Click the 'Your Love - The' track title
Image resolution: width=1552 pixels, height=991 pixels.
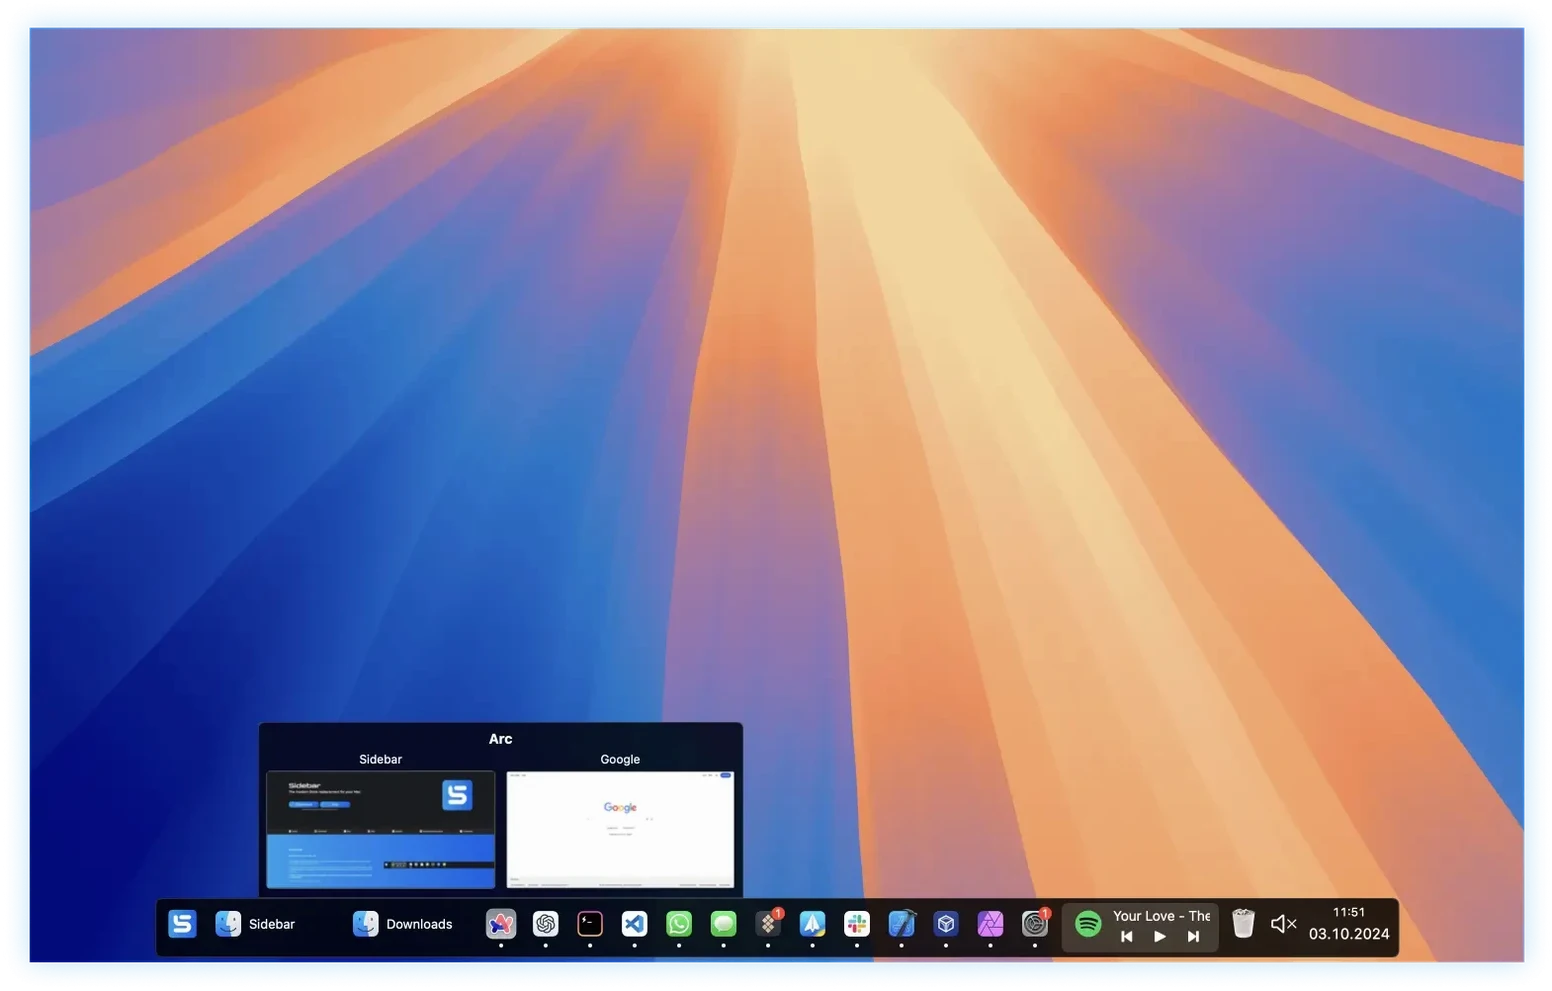tap(1161, 916)
